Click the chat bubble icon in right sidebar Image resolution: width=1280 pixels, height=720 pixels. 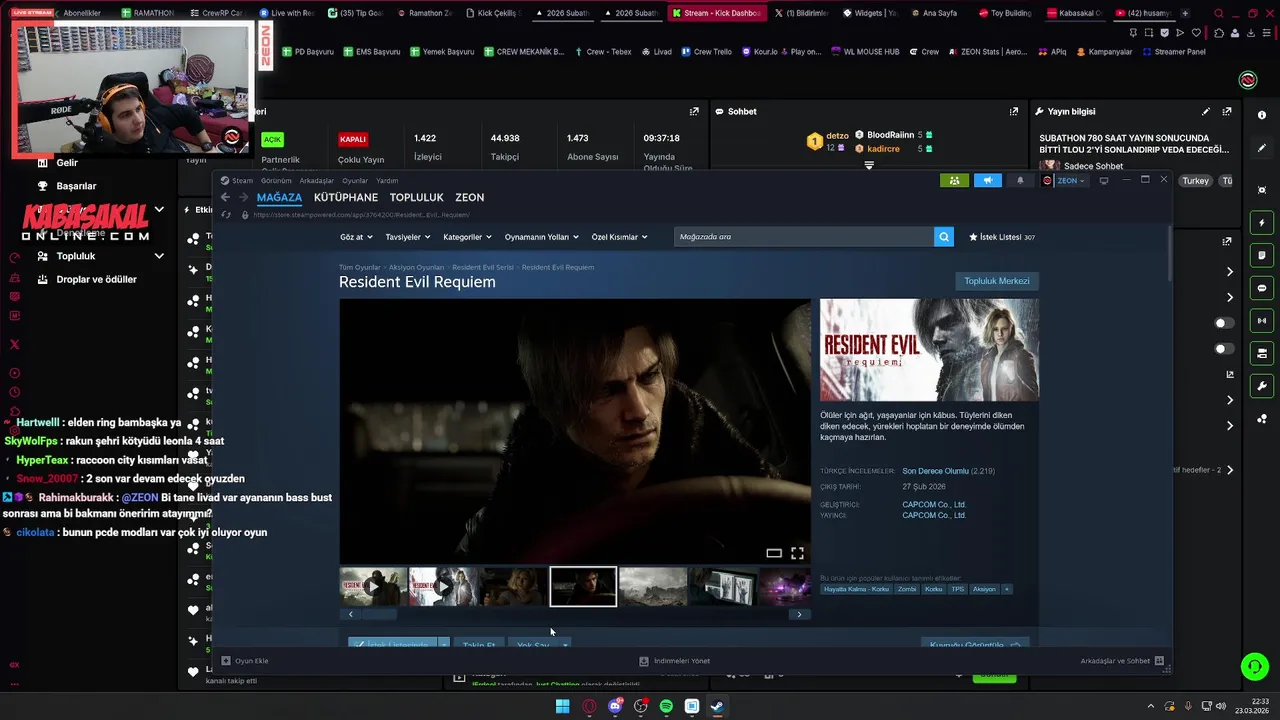(x=1262, y=288)
